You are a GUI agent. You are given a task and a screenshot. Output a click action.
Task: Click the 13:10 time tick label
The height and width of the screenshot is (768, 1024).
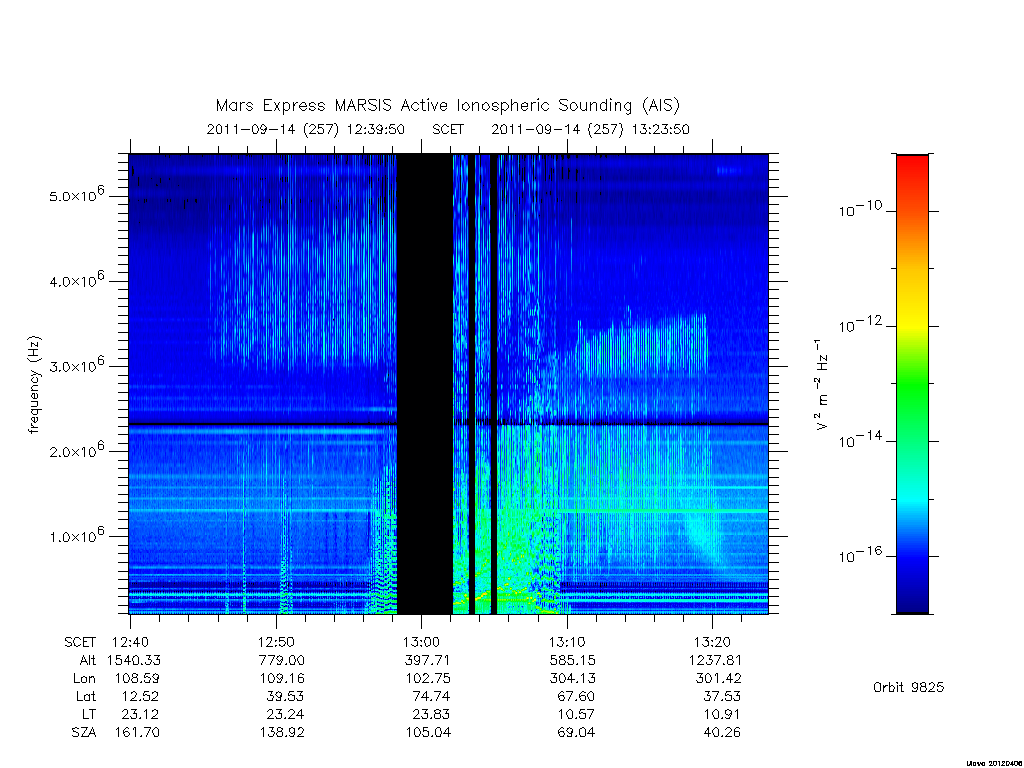(567, 642)
